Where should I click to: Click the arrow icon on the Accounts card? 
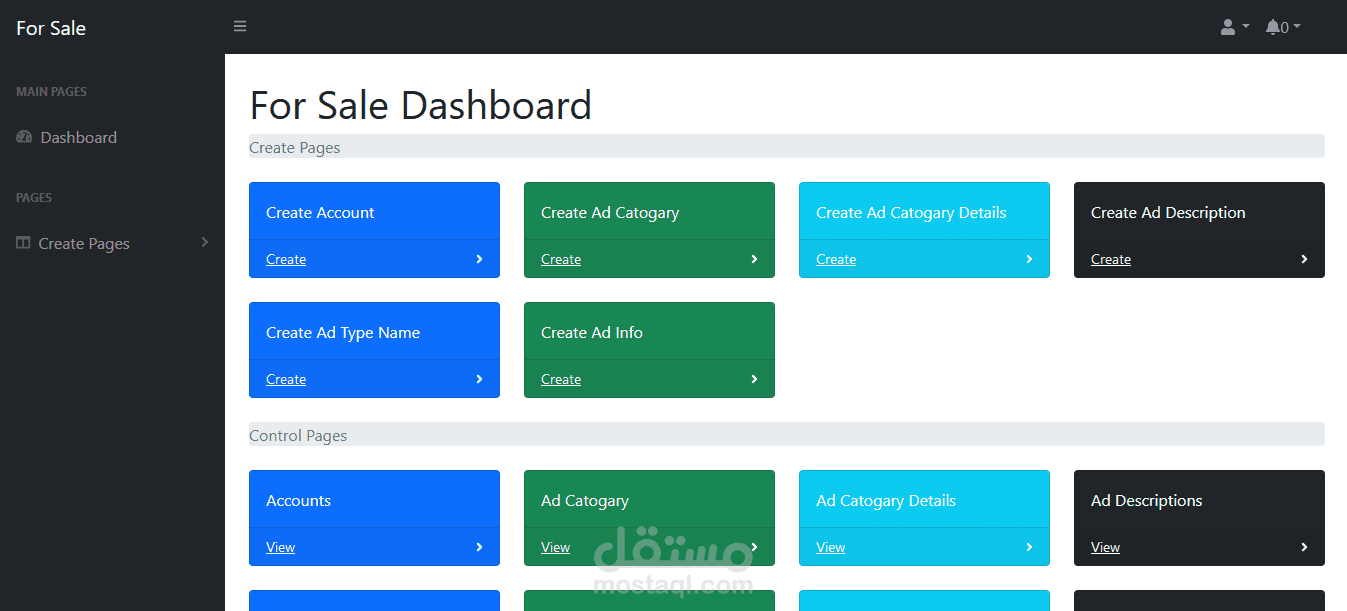click(481, 546)
